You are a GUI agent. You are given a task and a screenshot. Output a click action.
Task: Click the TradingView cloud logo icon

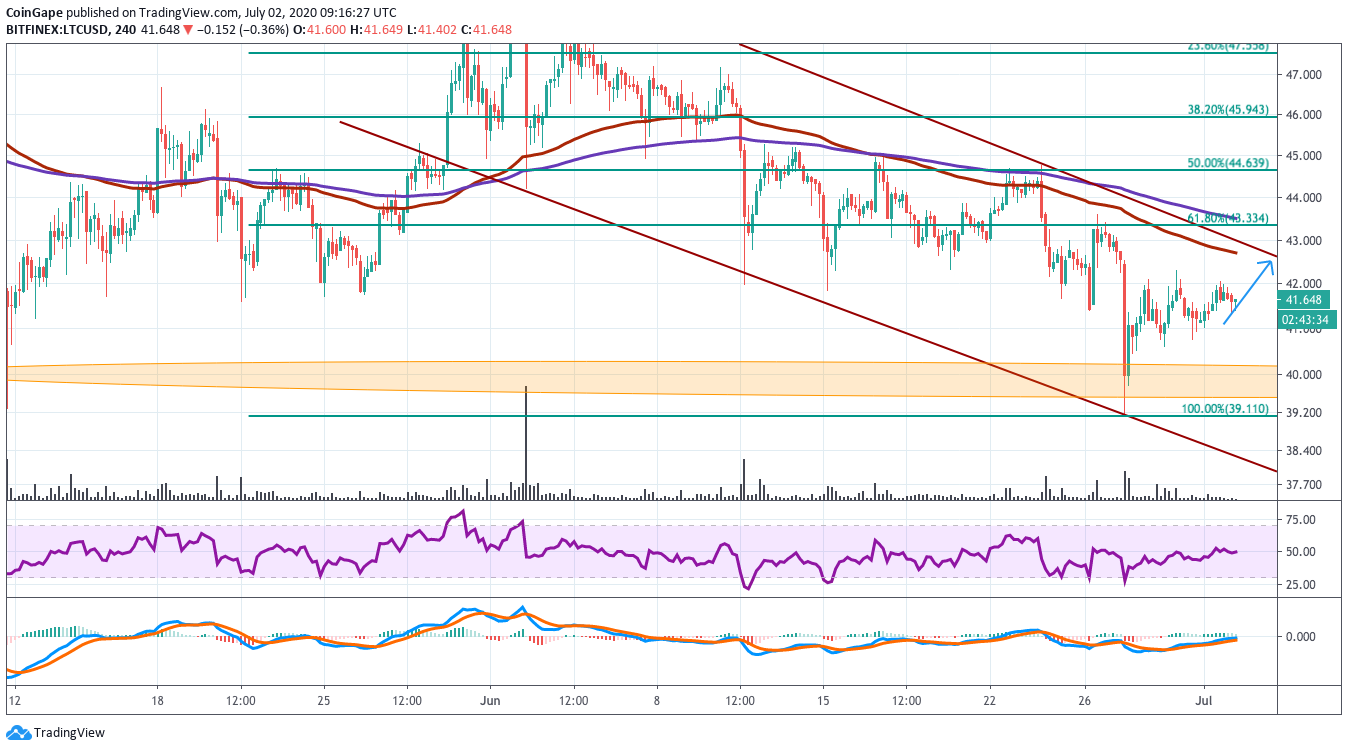click(17, 733)
